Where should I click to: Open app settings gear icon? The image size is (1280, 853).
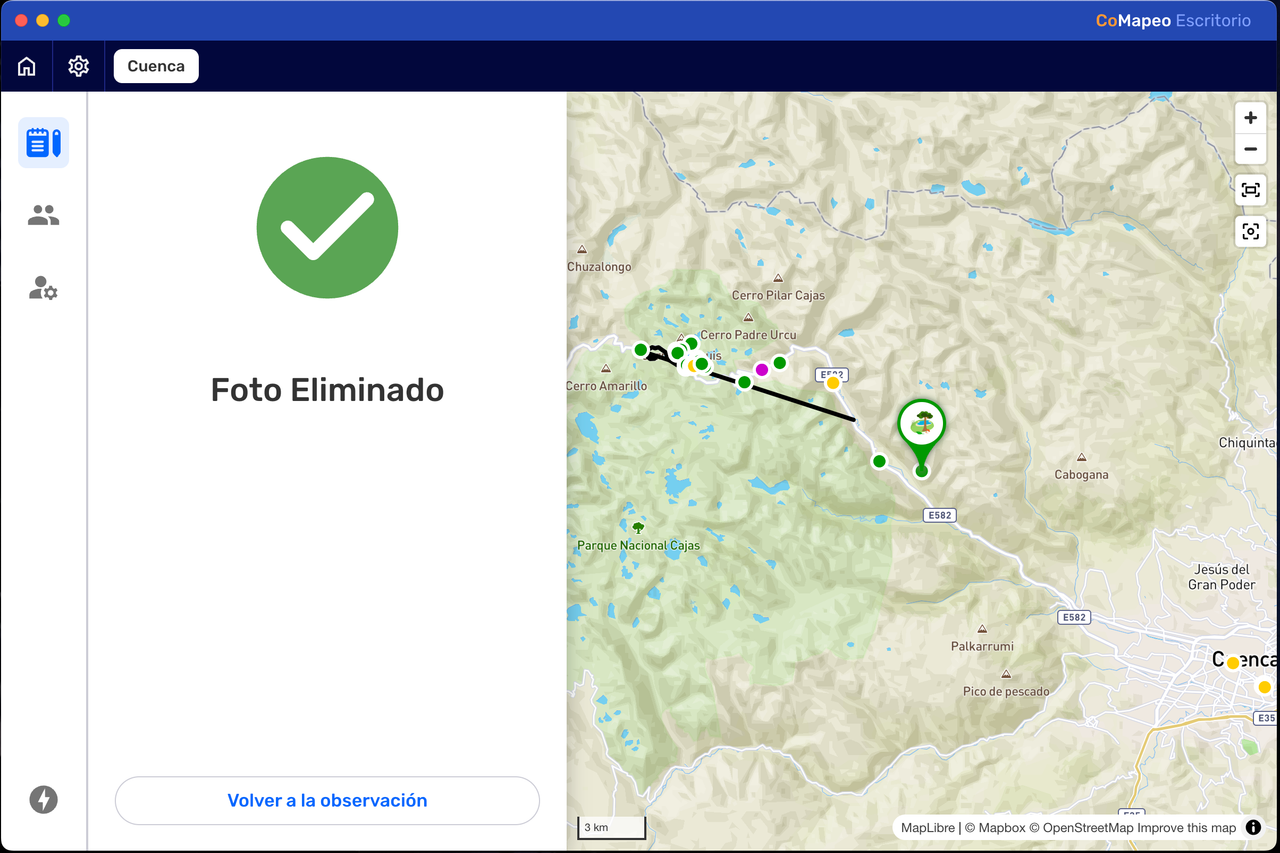point(78,66)
